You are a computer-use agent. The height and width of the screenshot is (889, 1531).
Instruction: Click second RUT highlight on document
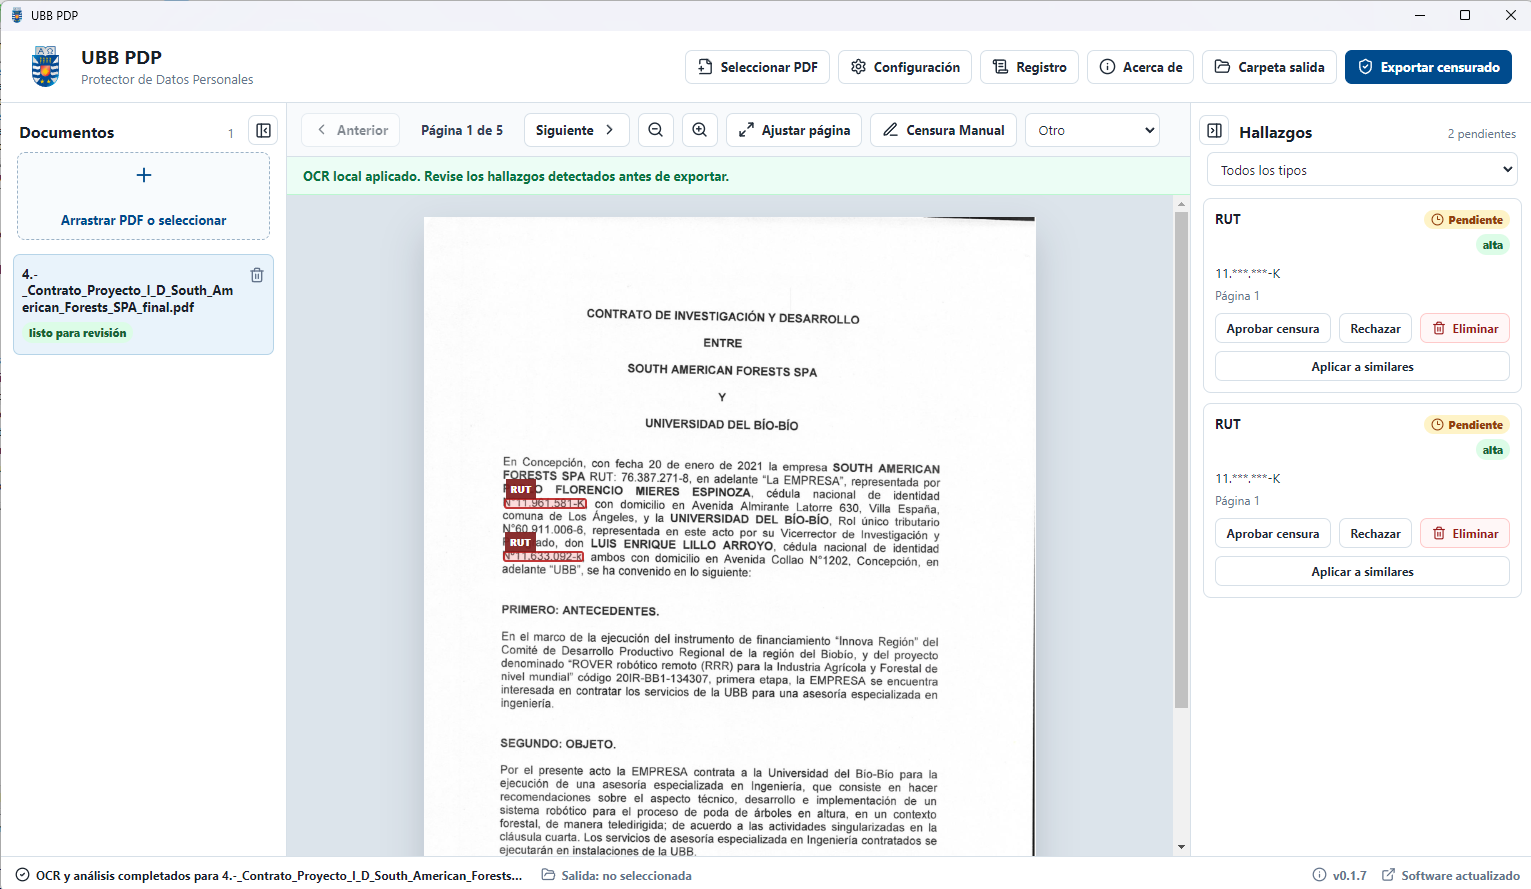point(544,556)
